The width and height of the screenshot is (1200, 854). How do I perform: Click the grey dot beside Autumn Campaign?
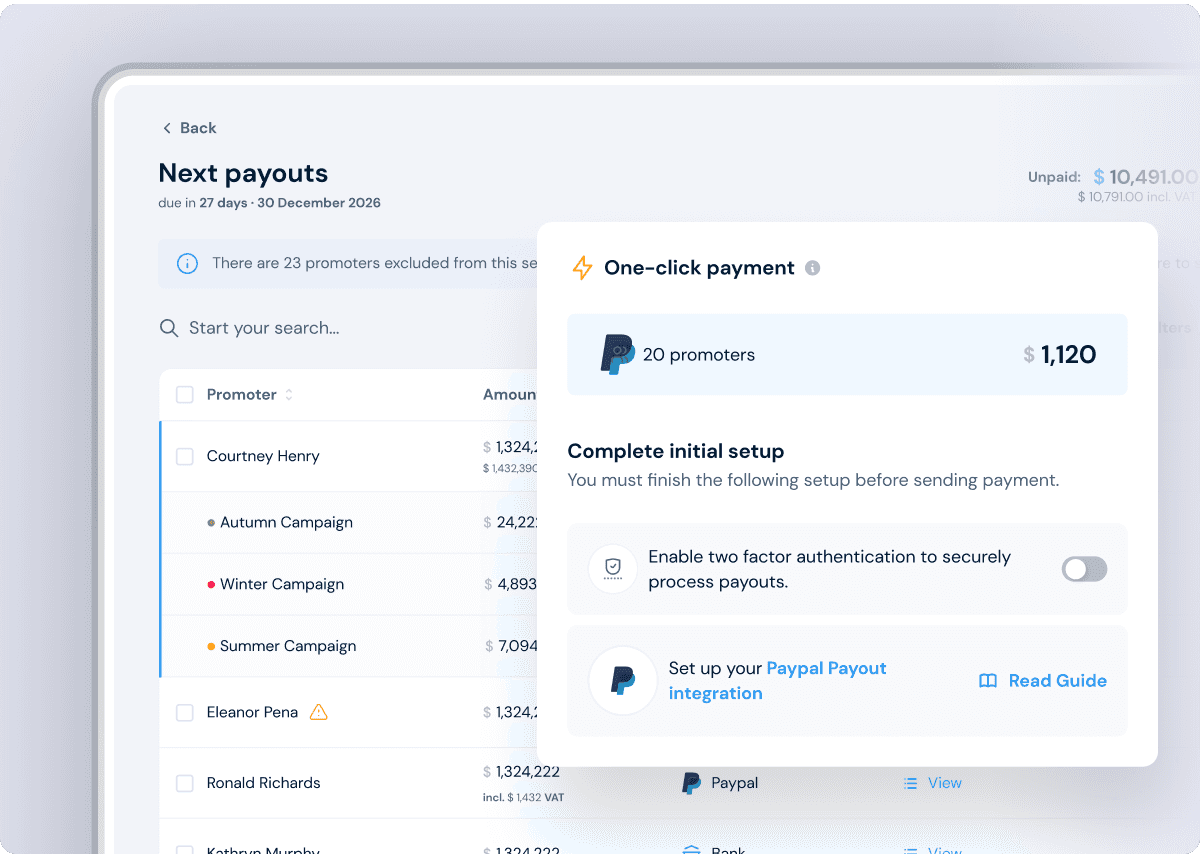(x=211, y=523)
